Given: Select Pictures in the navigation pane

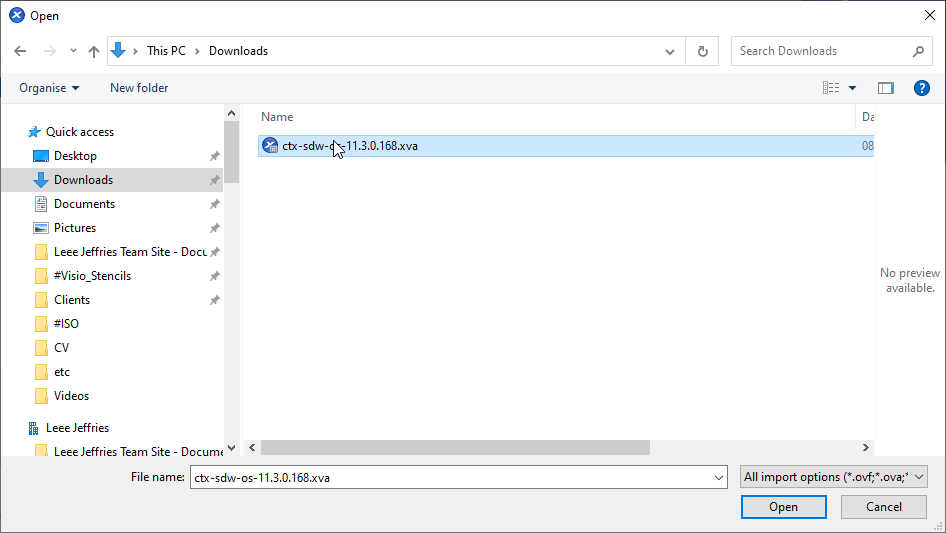Looking at the screenshot, I should 75,228.
